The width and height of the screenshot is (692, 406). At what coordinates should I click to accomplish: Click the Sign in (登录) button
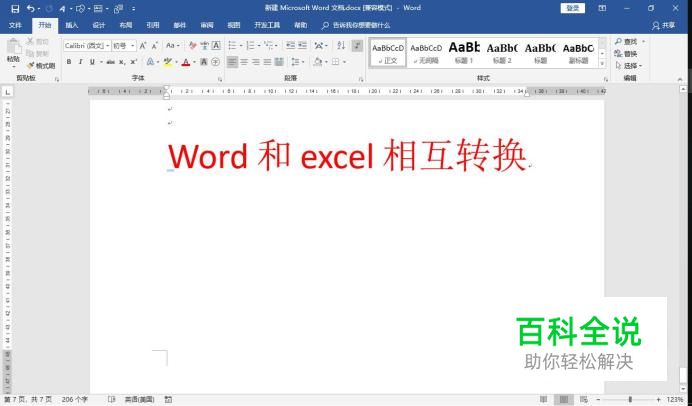pos(573,8)
